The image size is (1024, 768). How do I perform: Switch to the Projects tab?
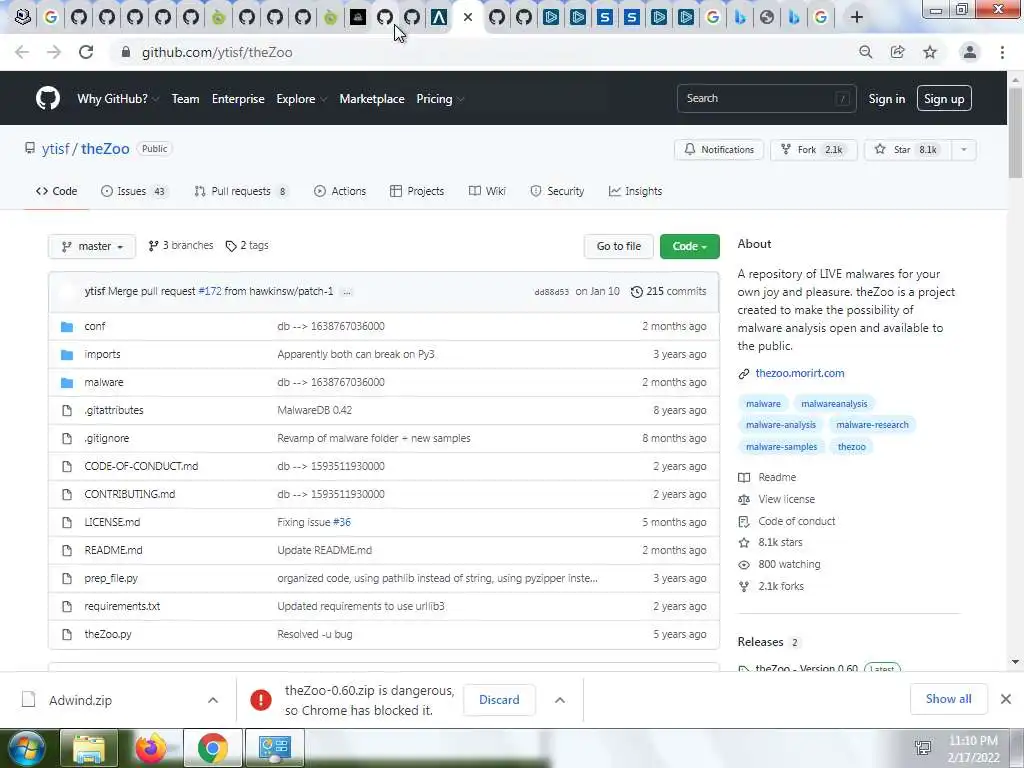[417, 191]
